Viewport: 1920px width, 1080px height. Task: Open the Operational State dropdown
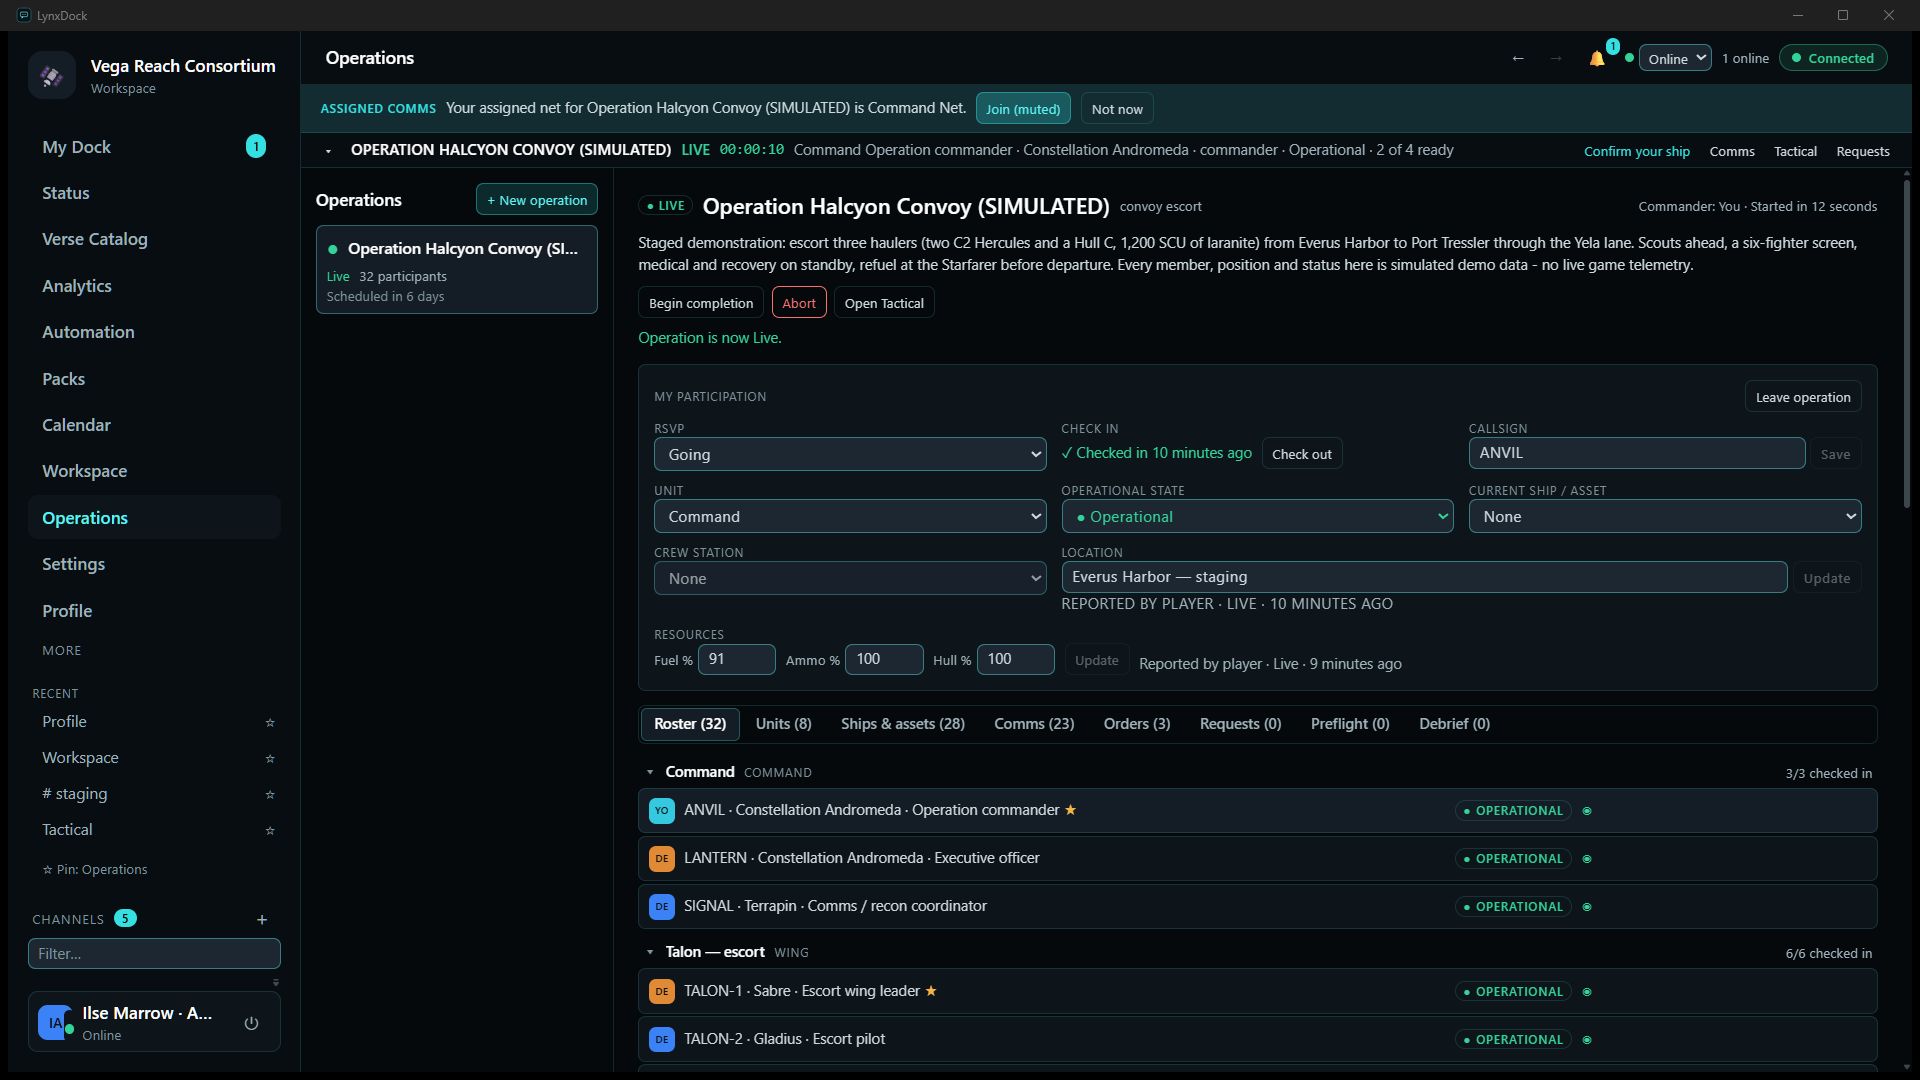1257,517
